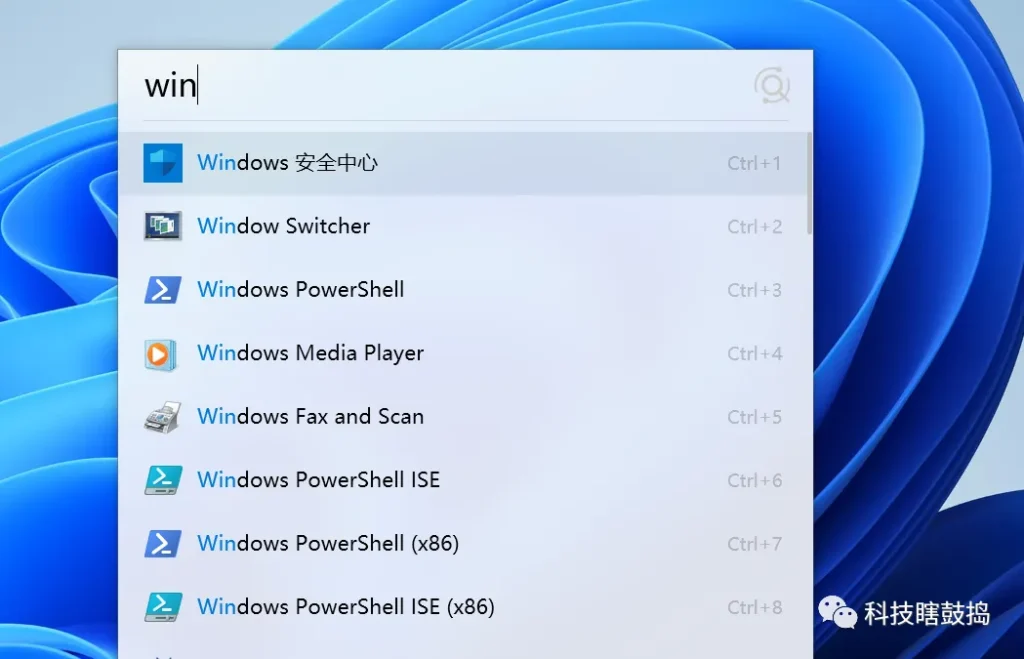Click the Ctrl+1 shortcut label
This screenshot has height=659, width=1024.
(754, 163)
